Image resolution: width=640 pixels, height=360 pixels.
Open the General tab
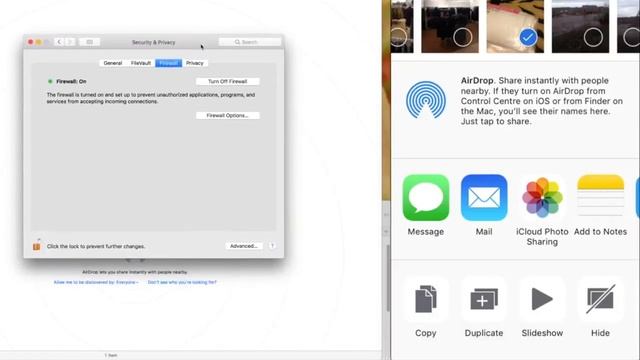point(113,63)
